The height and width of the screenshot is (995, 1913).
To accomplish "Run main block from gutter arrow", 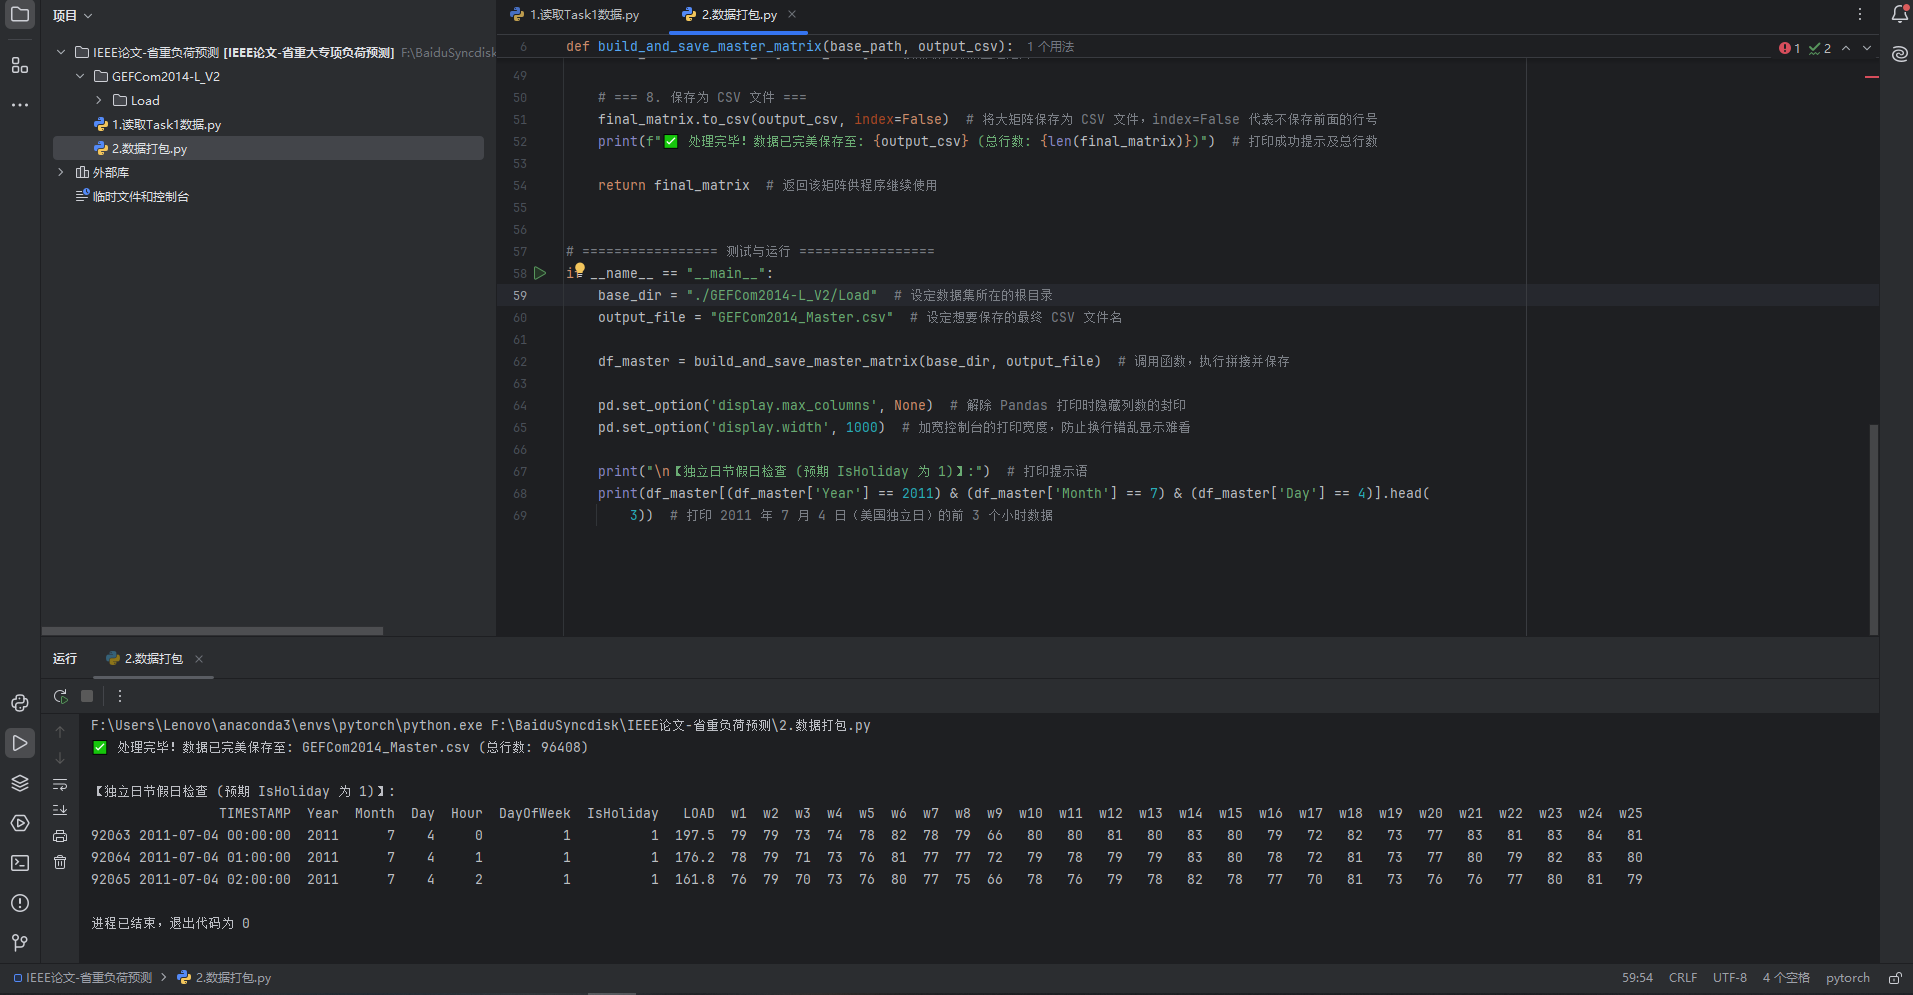I will pos(540,273).
